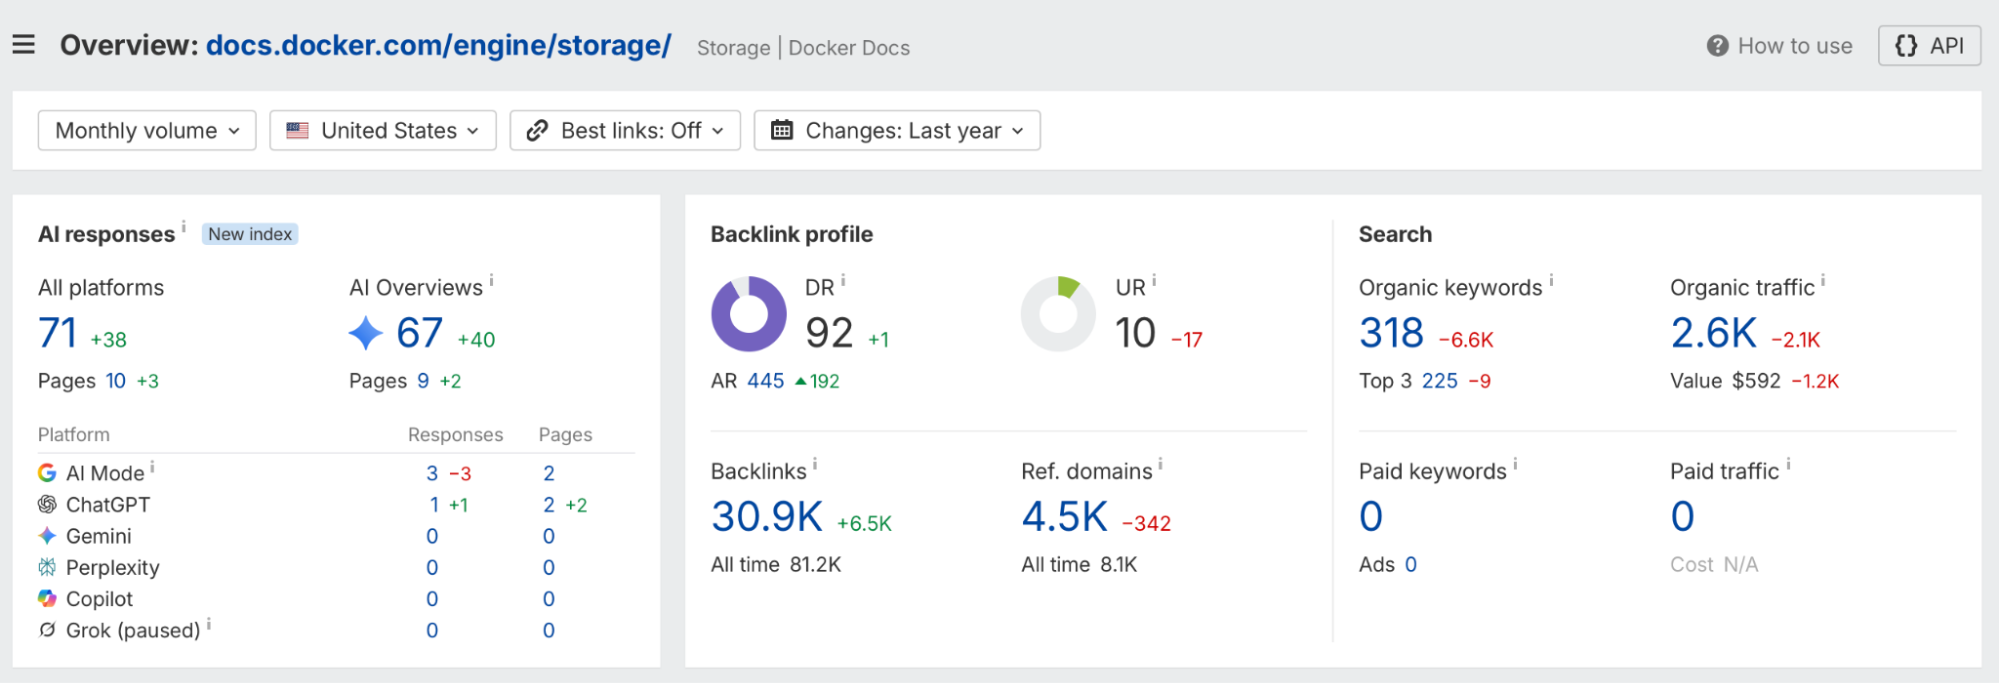Show info tooltip for DR
1999x684 pixels.
(844, 281)
